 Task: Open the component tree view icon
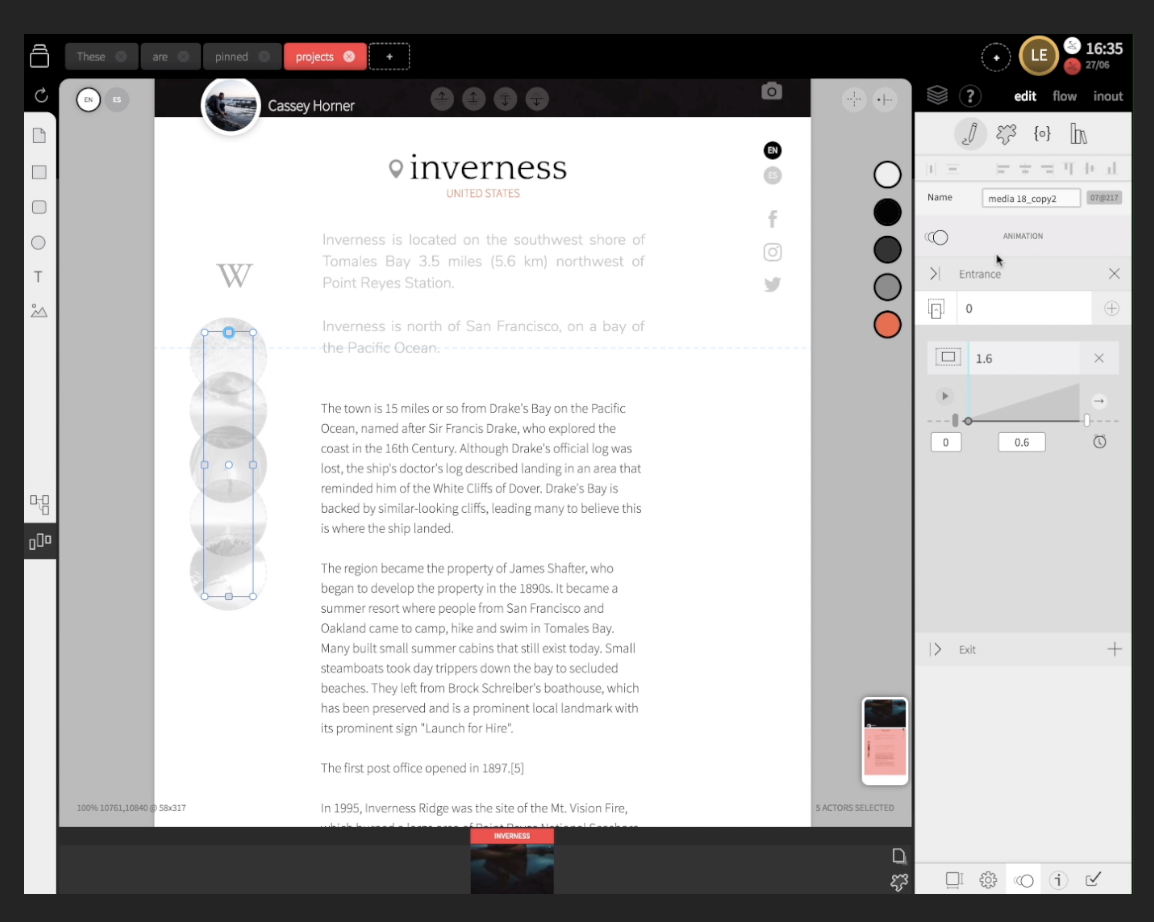coord(40,504)
